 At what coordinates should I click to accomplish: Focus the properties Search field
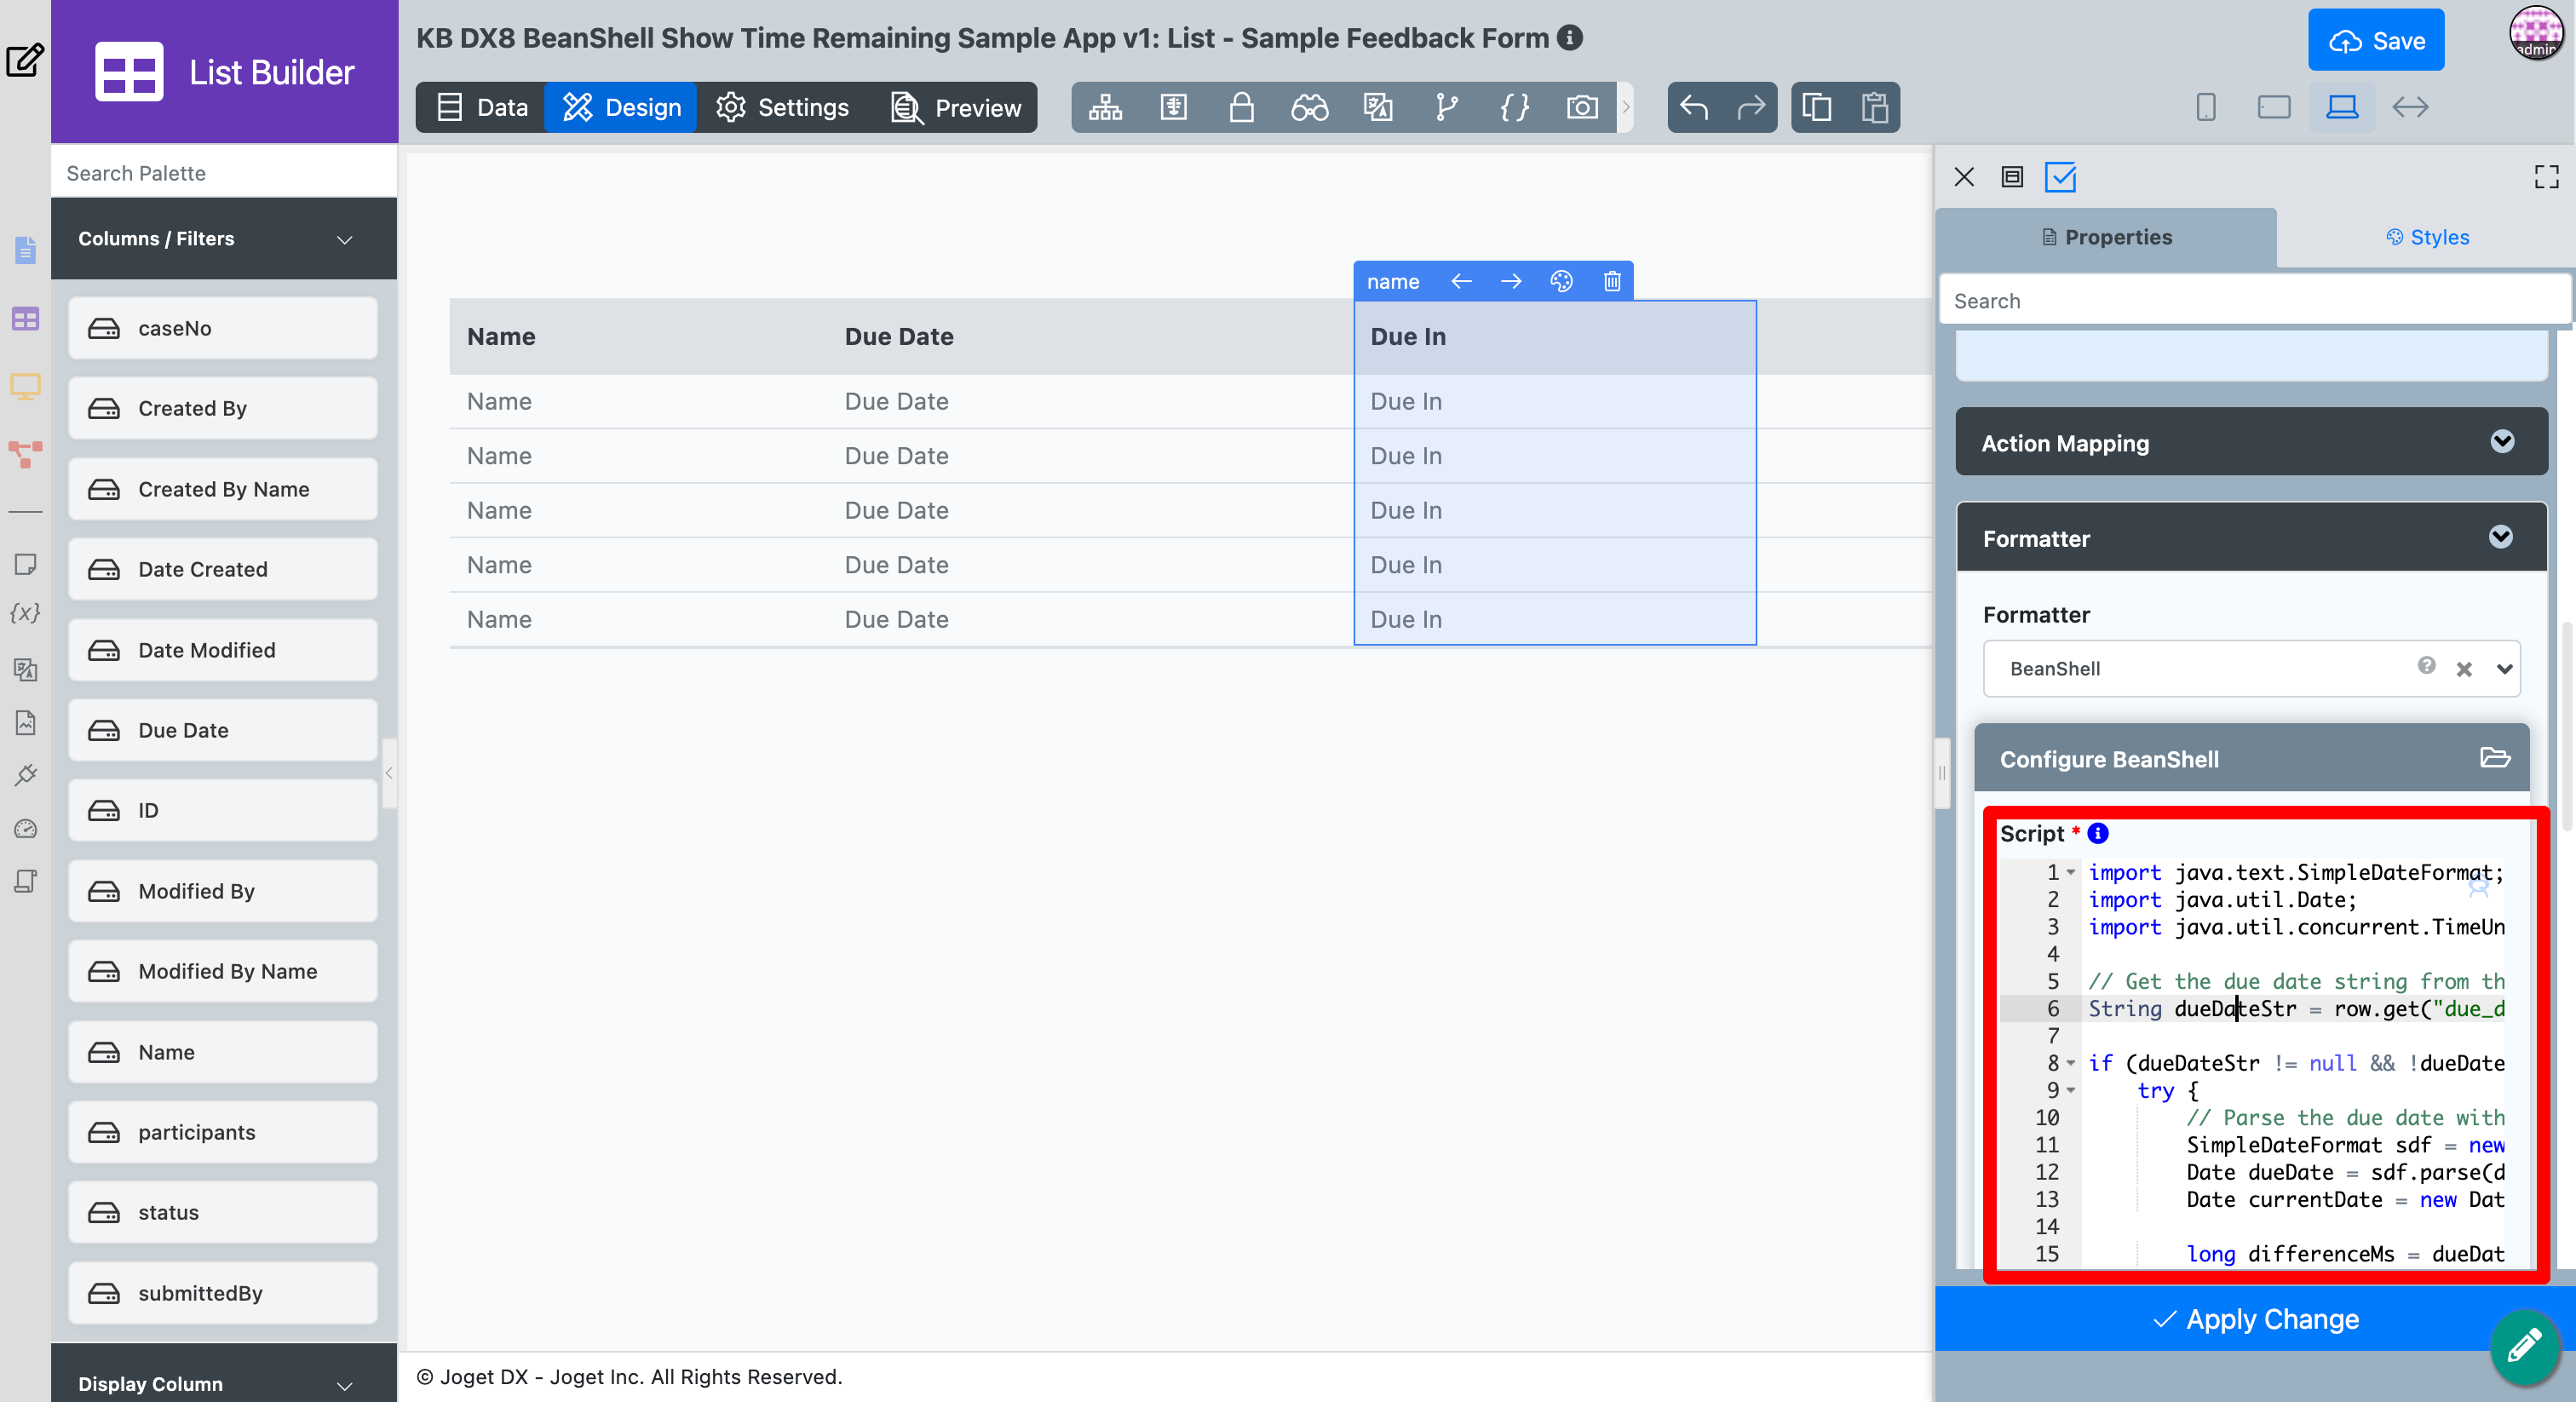coord(2254,300)
